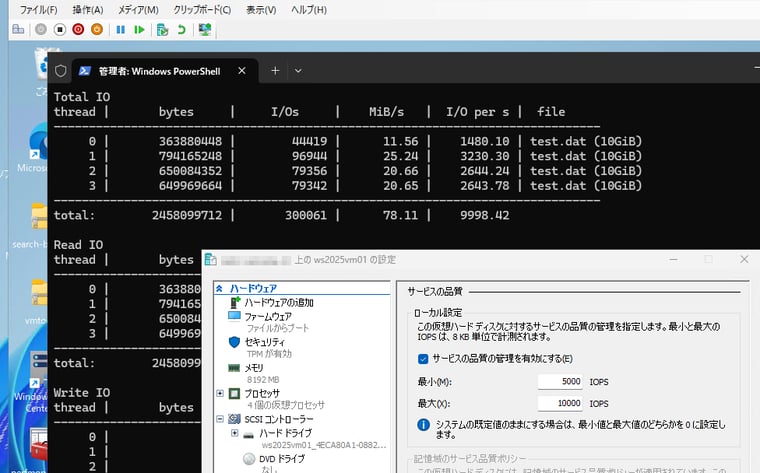Open the クリップボード(C) menu
Image resolution: width=760 pixels, height=473 pixels.
[202, 10]
